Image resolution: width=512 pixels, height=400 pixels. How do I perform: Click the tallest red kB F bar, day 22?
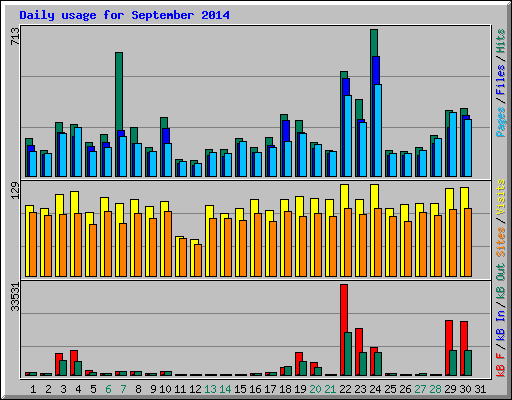click(344, 308)
